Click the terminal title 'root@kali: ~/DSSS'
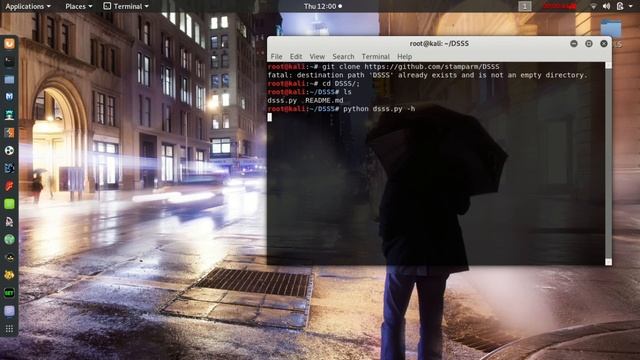The height and width of the screenshot is (360, 640). [439, 43]
